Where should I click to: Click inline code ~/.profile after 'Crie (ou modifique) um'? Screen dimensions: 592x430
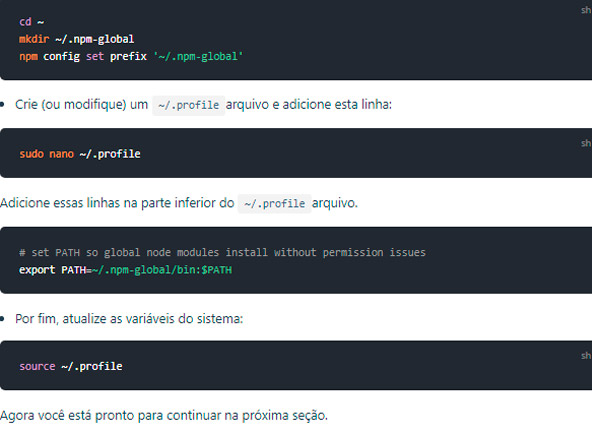click(x=188, y=105)
